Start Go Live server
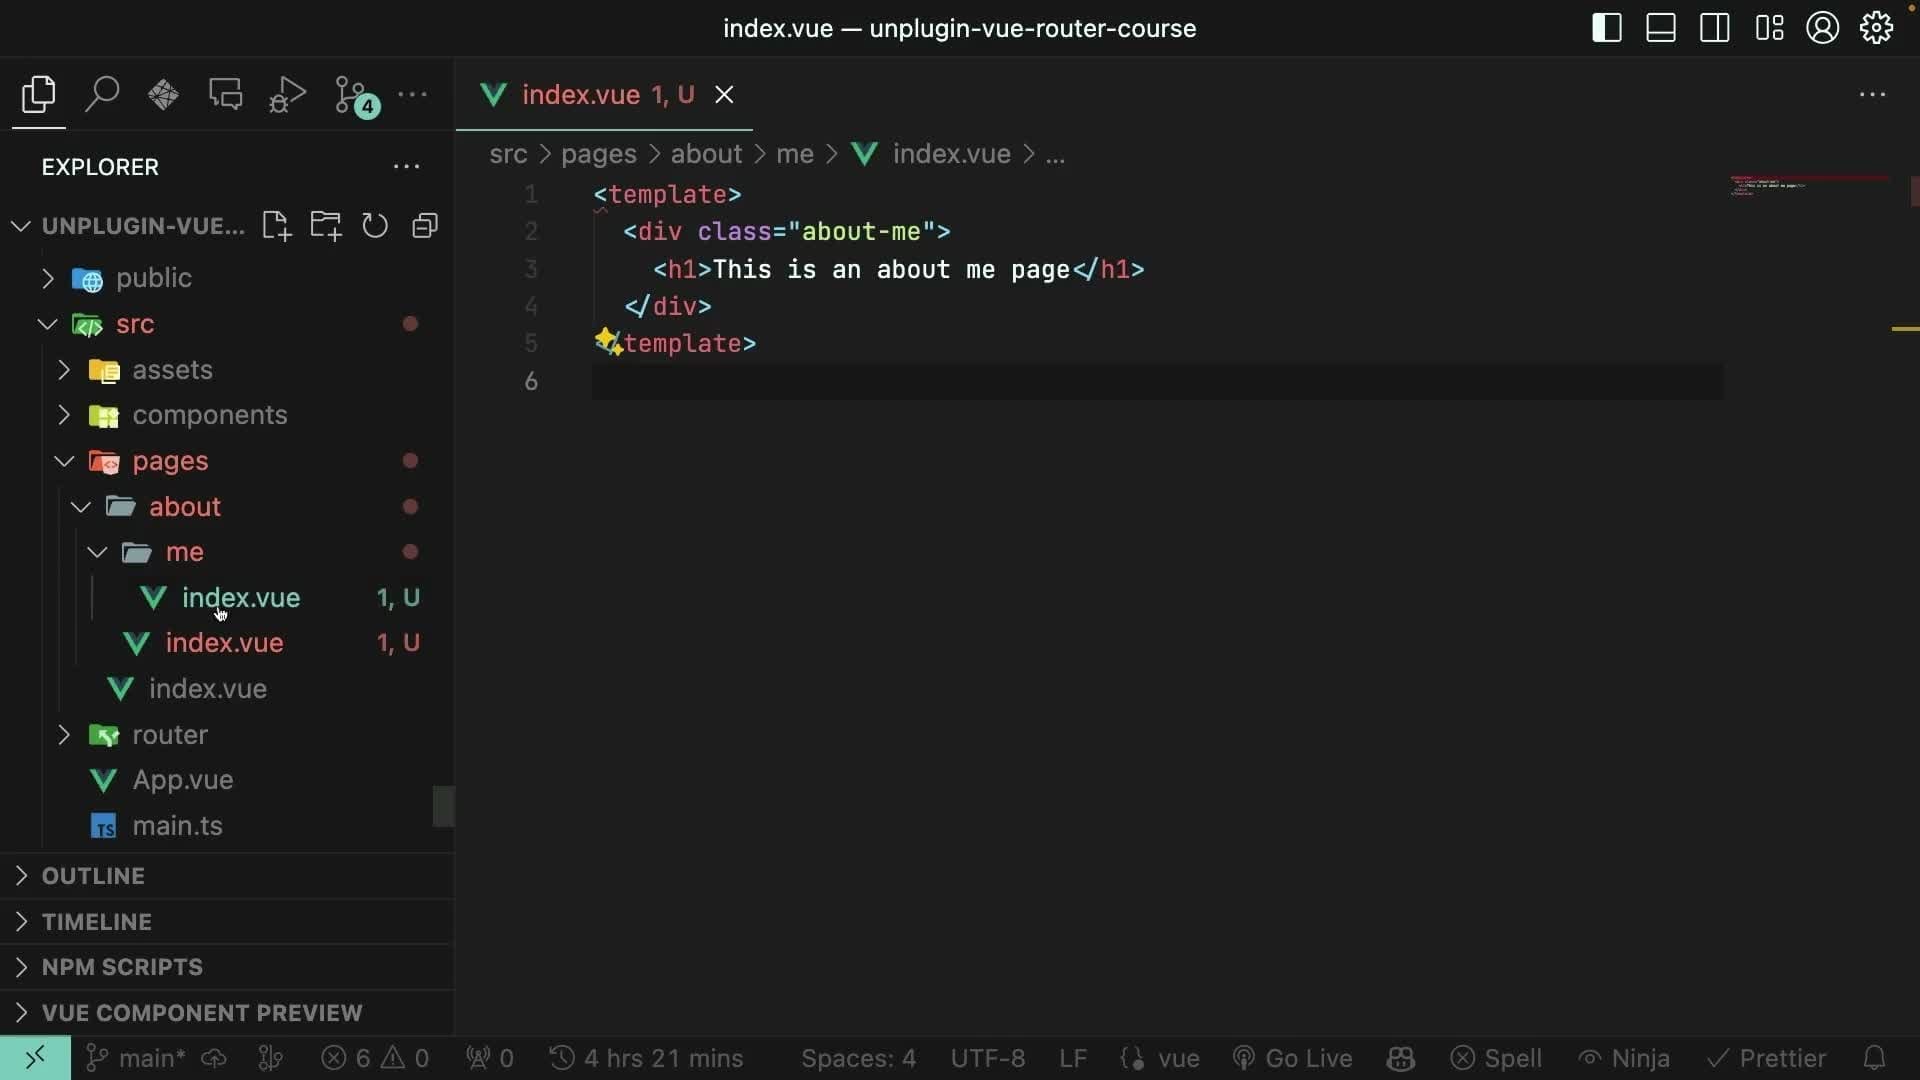The image size is (1920, 1080). 1292,1058
